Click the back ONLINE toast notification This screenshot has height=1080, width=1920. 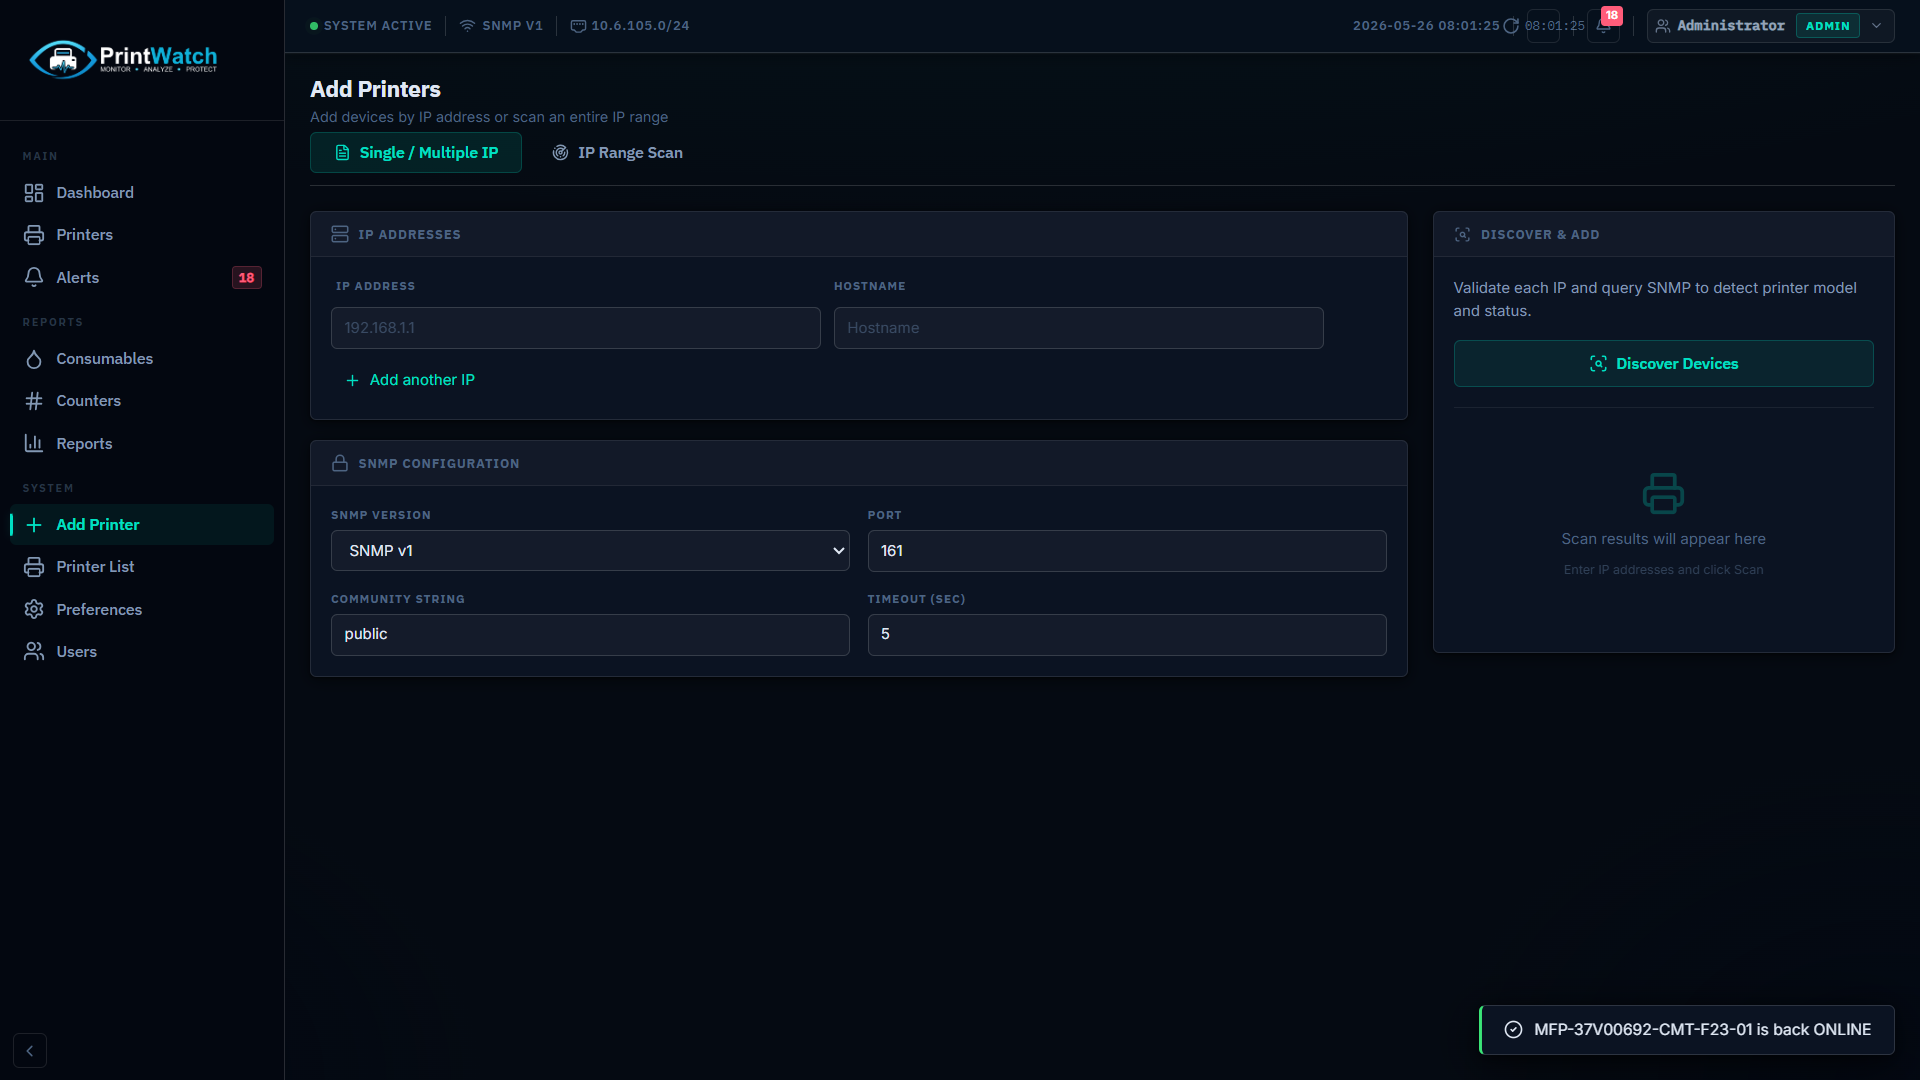(x=1687, y=1030)
